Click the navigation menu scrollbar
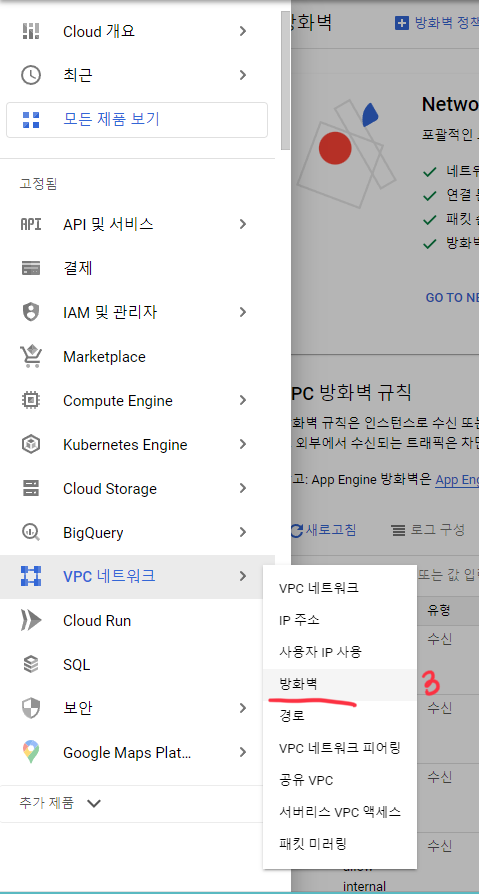This screenshot has width=479, height=894. tap(286, 80)
